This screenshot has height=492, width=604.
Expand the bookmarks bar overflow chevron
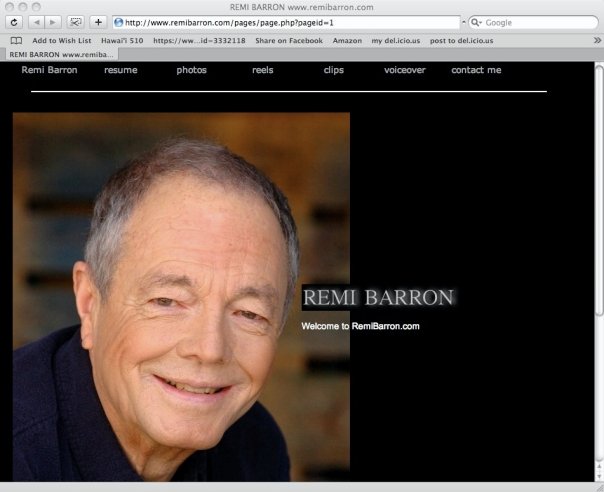pos(597,41)
